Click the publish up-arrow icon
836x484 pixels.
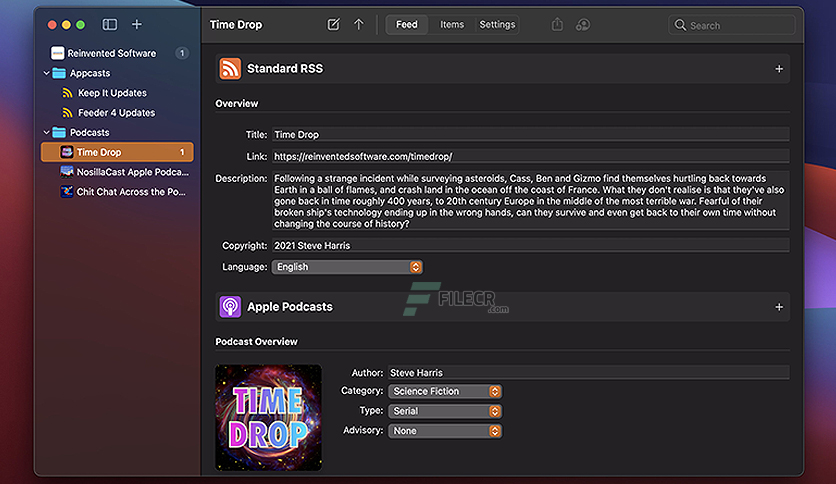359,25
